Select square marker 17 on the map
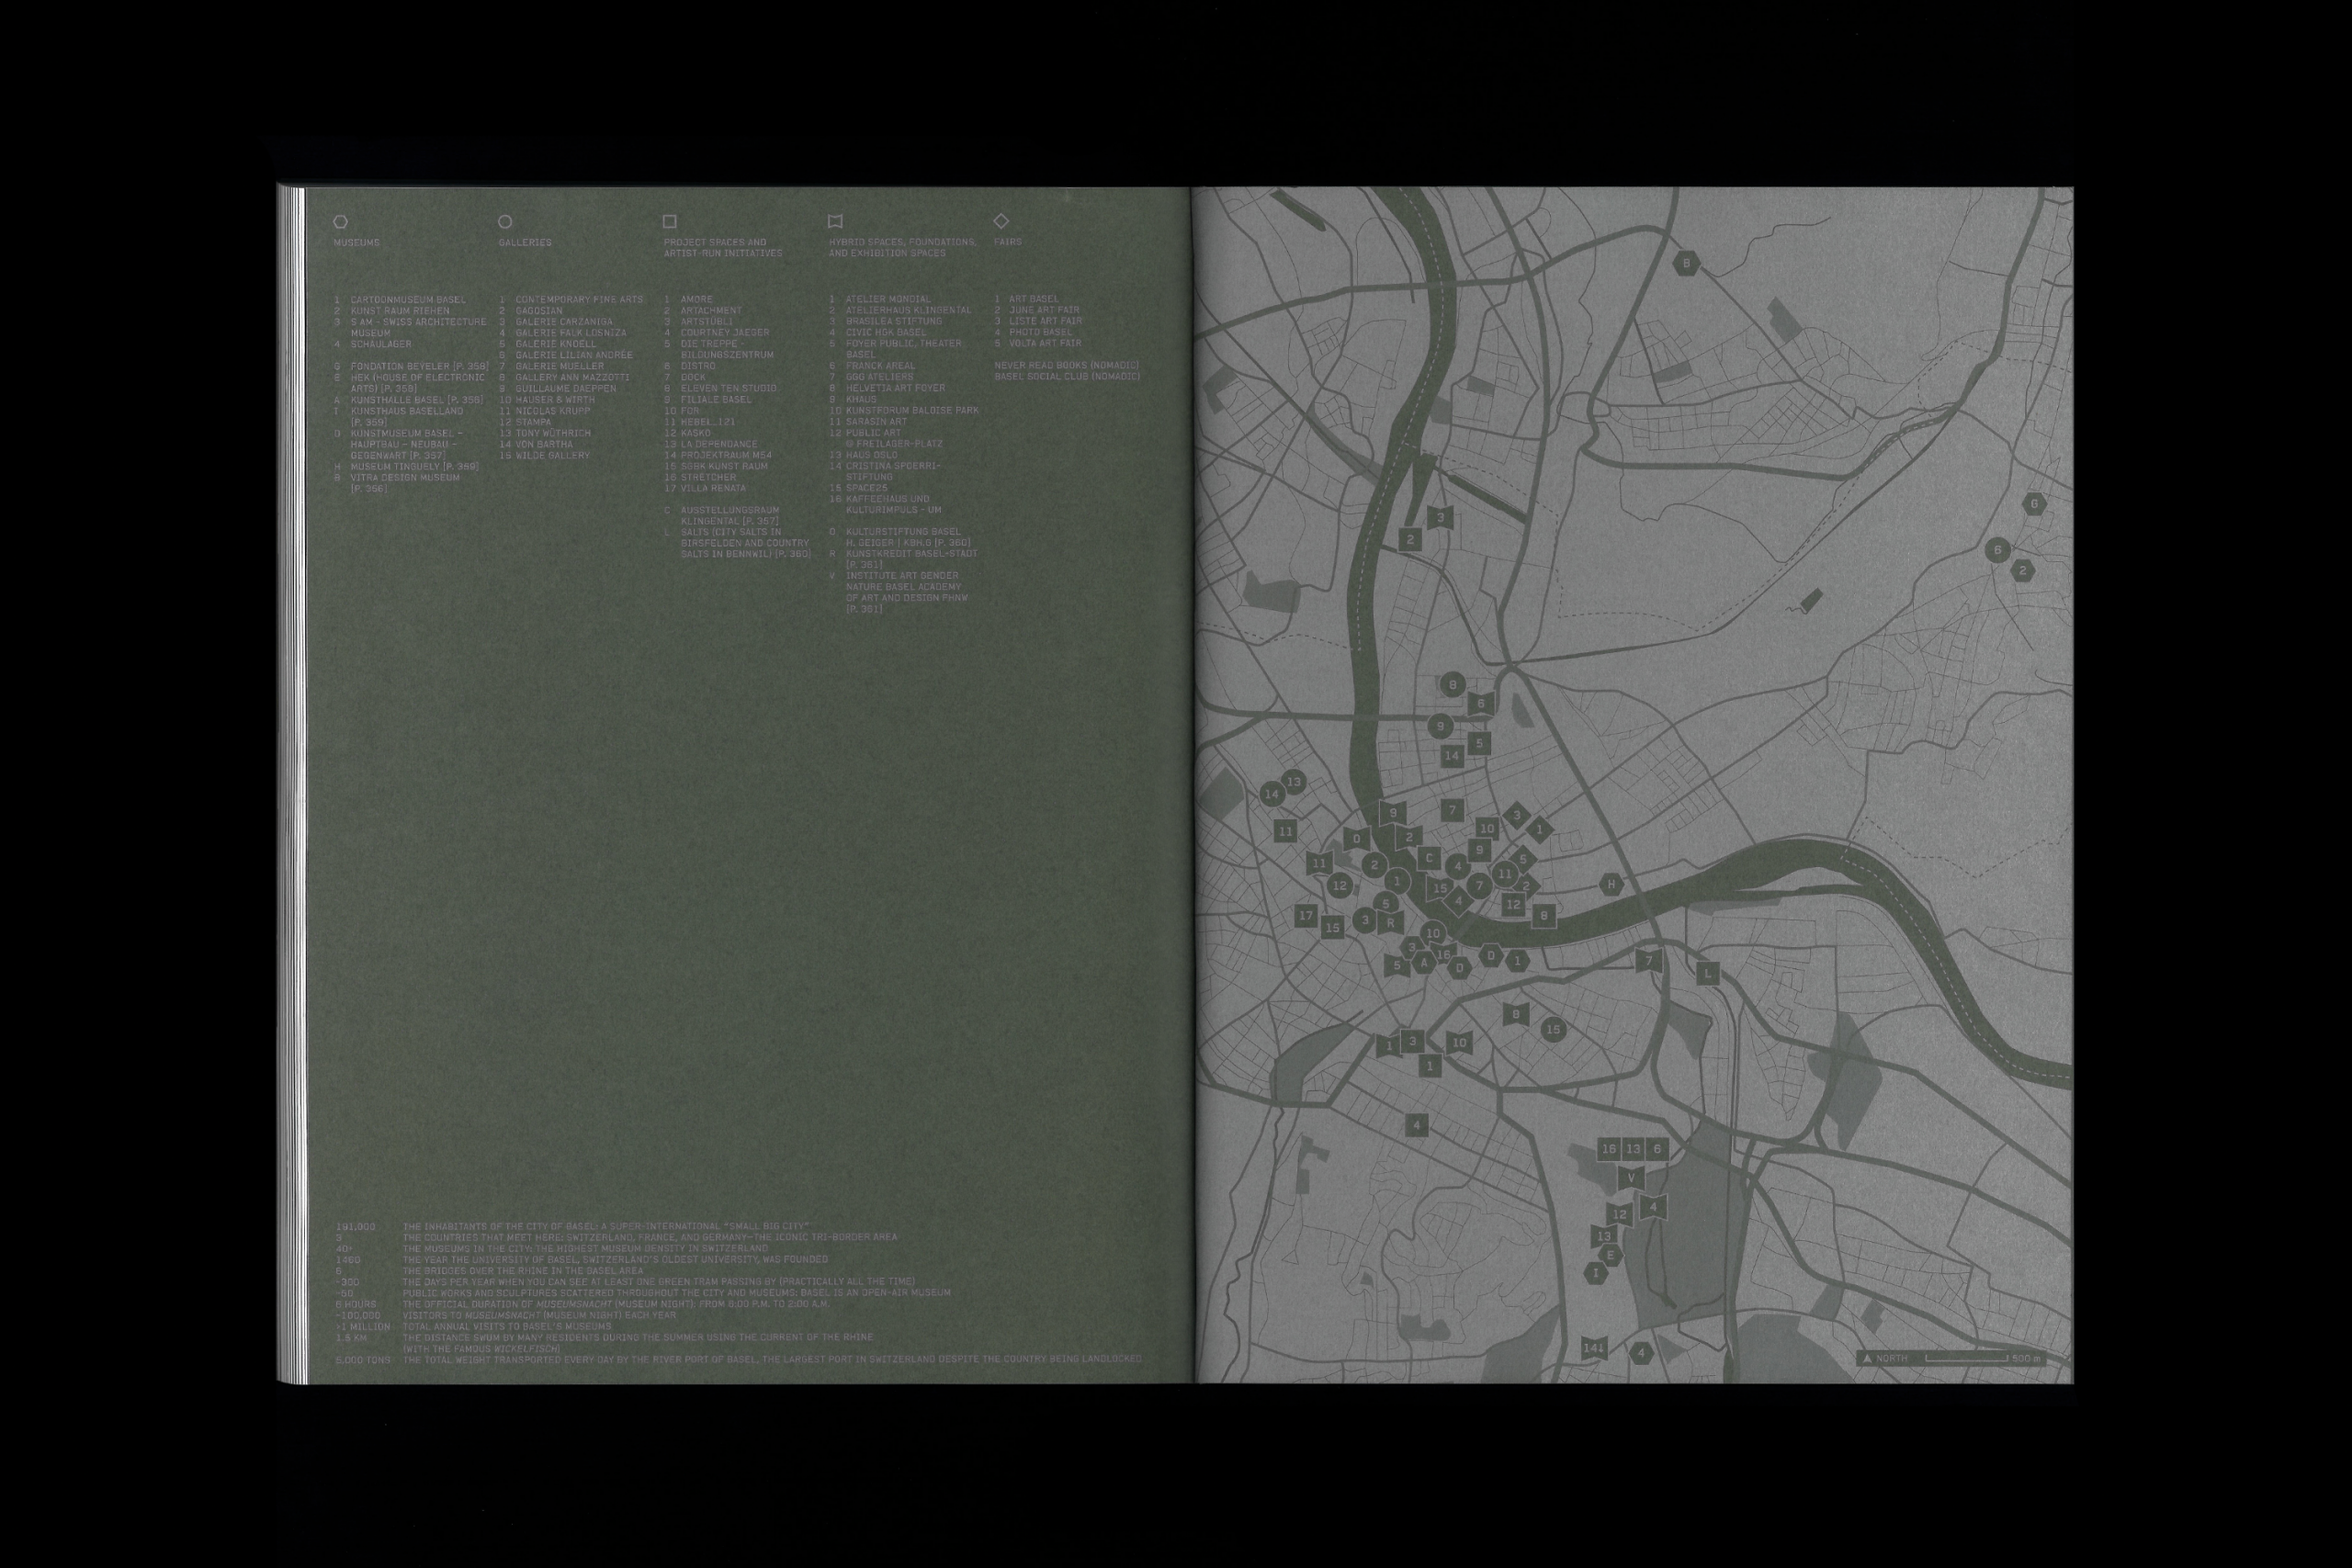 pyautogui.click(x=1305, y=916)
